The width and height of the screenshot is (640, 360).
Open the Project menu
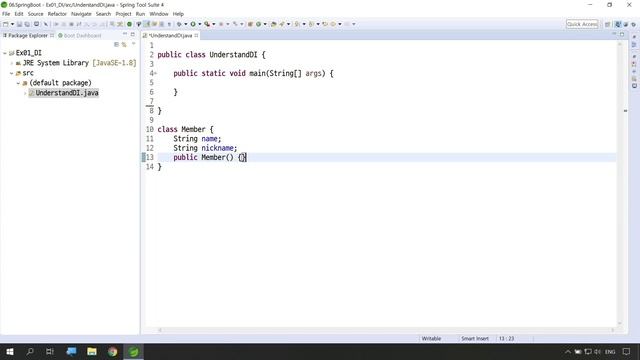(123, 14)
